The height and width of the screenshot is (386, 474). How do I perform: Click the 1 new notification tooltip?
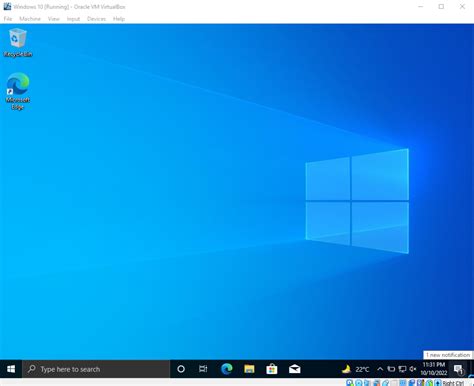point(448,355)
